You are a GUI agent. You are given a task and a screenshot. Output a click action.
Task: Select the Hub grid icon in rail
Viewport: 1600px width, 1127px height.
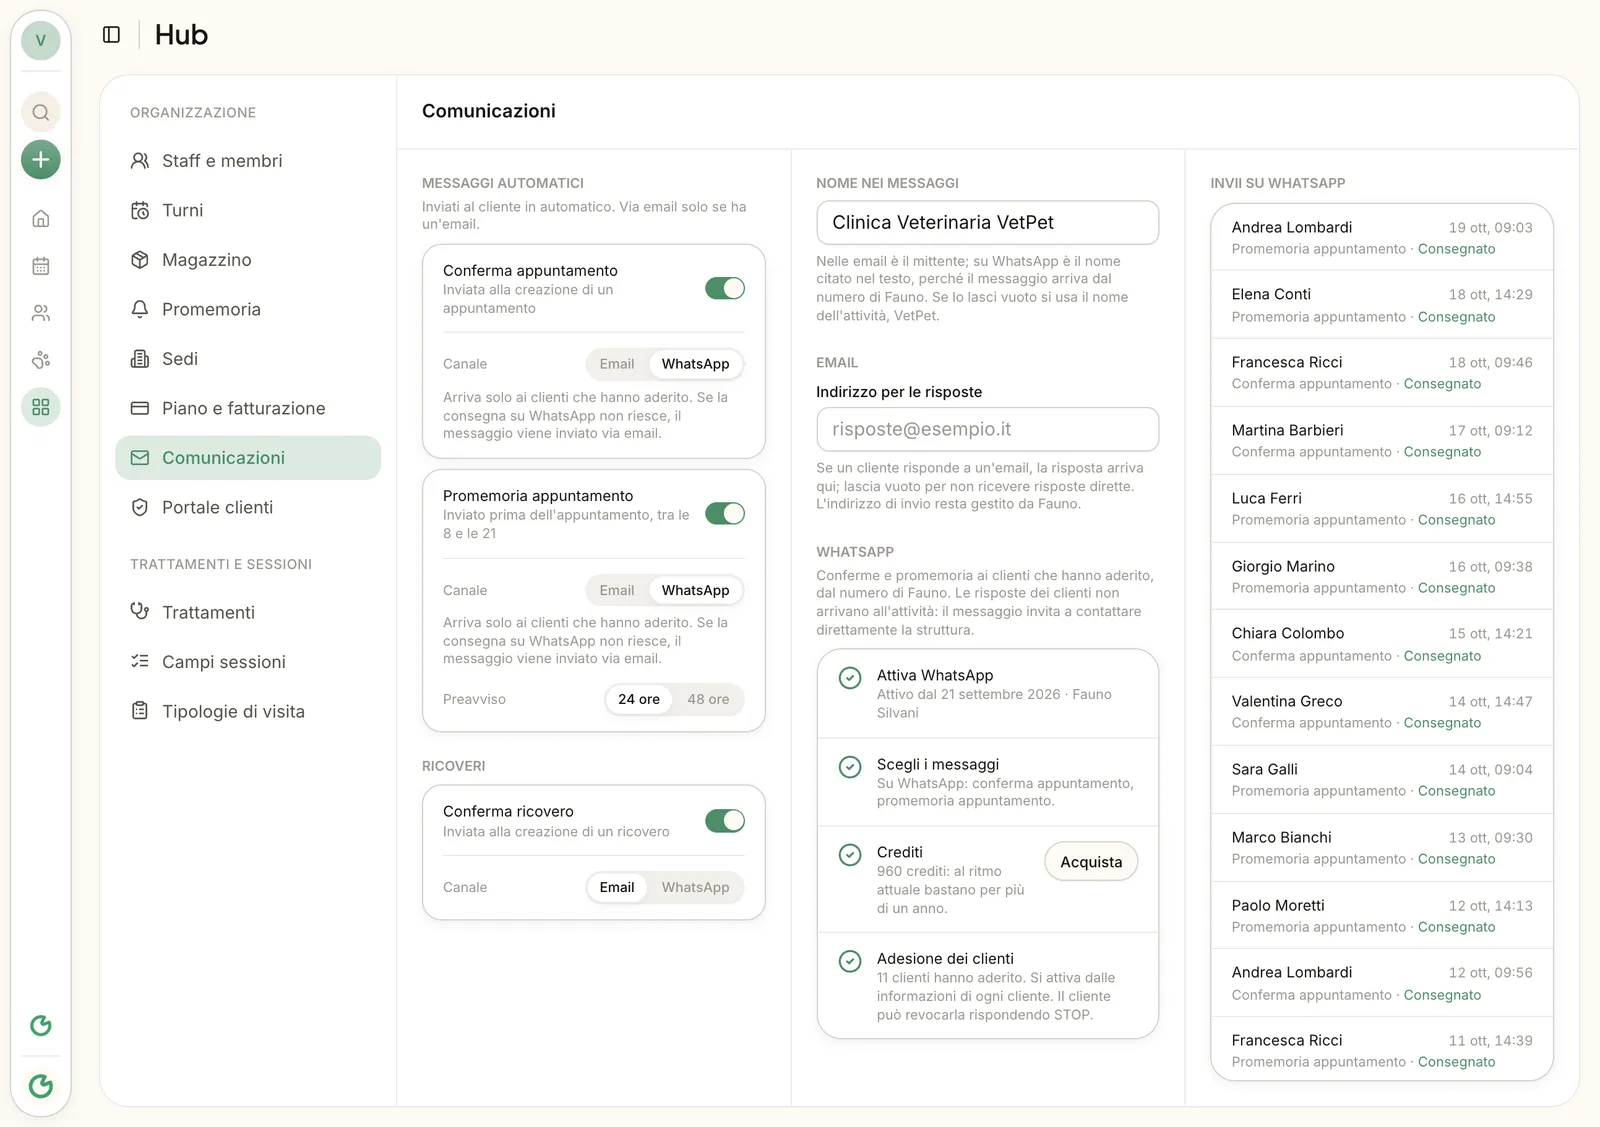pos(41,407)
